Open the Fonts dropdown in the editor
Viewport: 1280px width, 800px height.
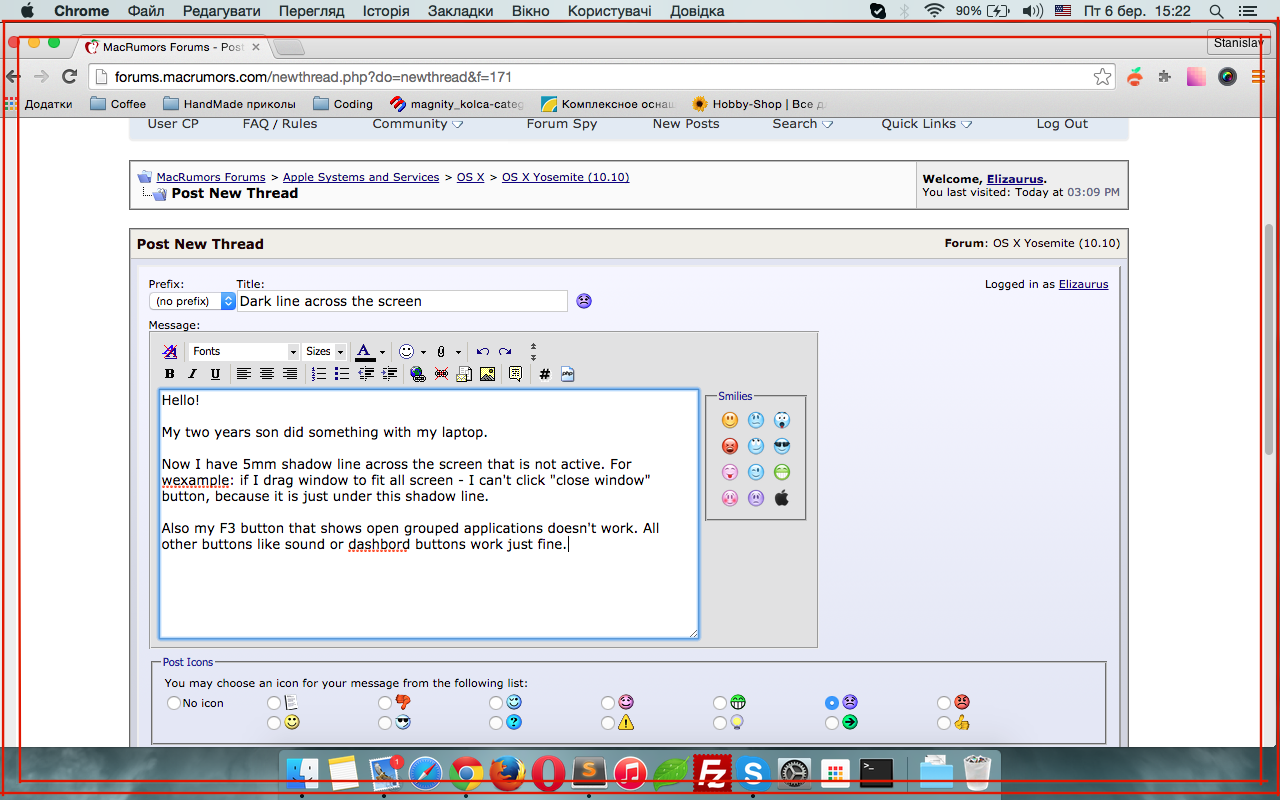[x=245, y=351]
